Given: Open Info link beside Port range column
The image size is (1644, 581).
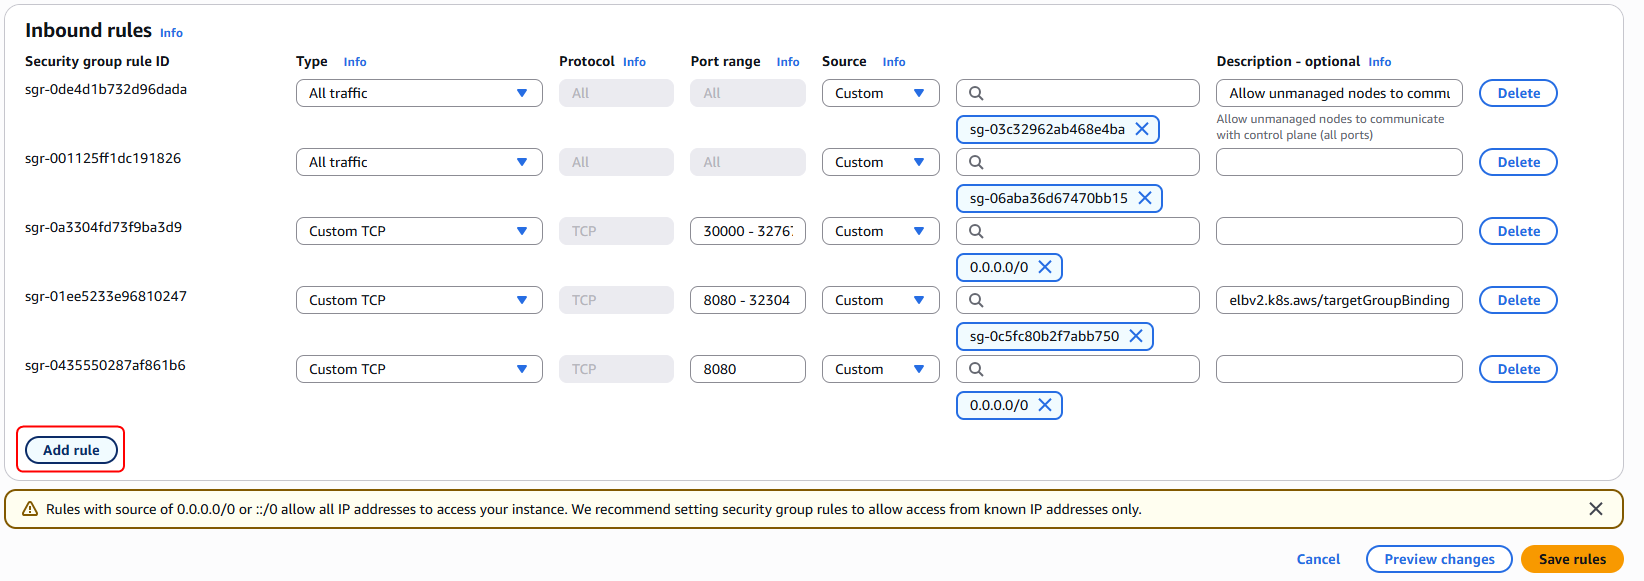Looking at the screenshot, I should 787,62.
